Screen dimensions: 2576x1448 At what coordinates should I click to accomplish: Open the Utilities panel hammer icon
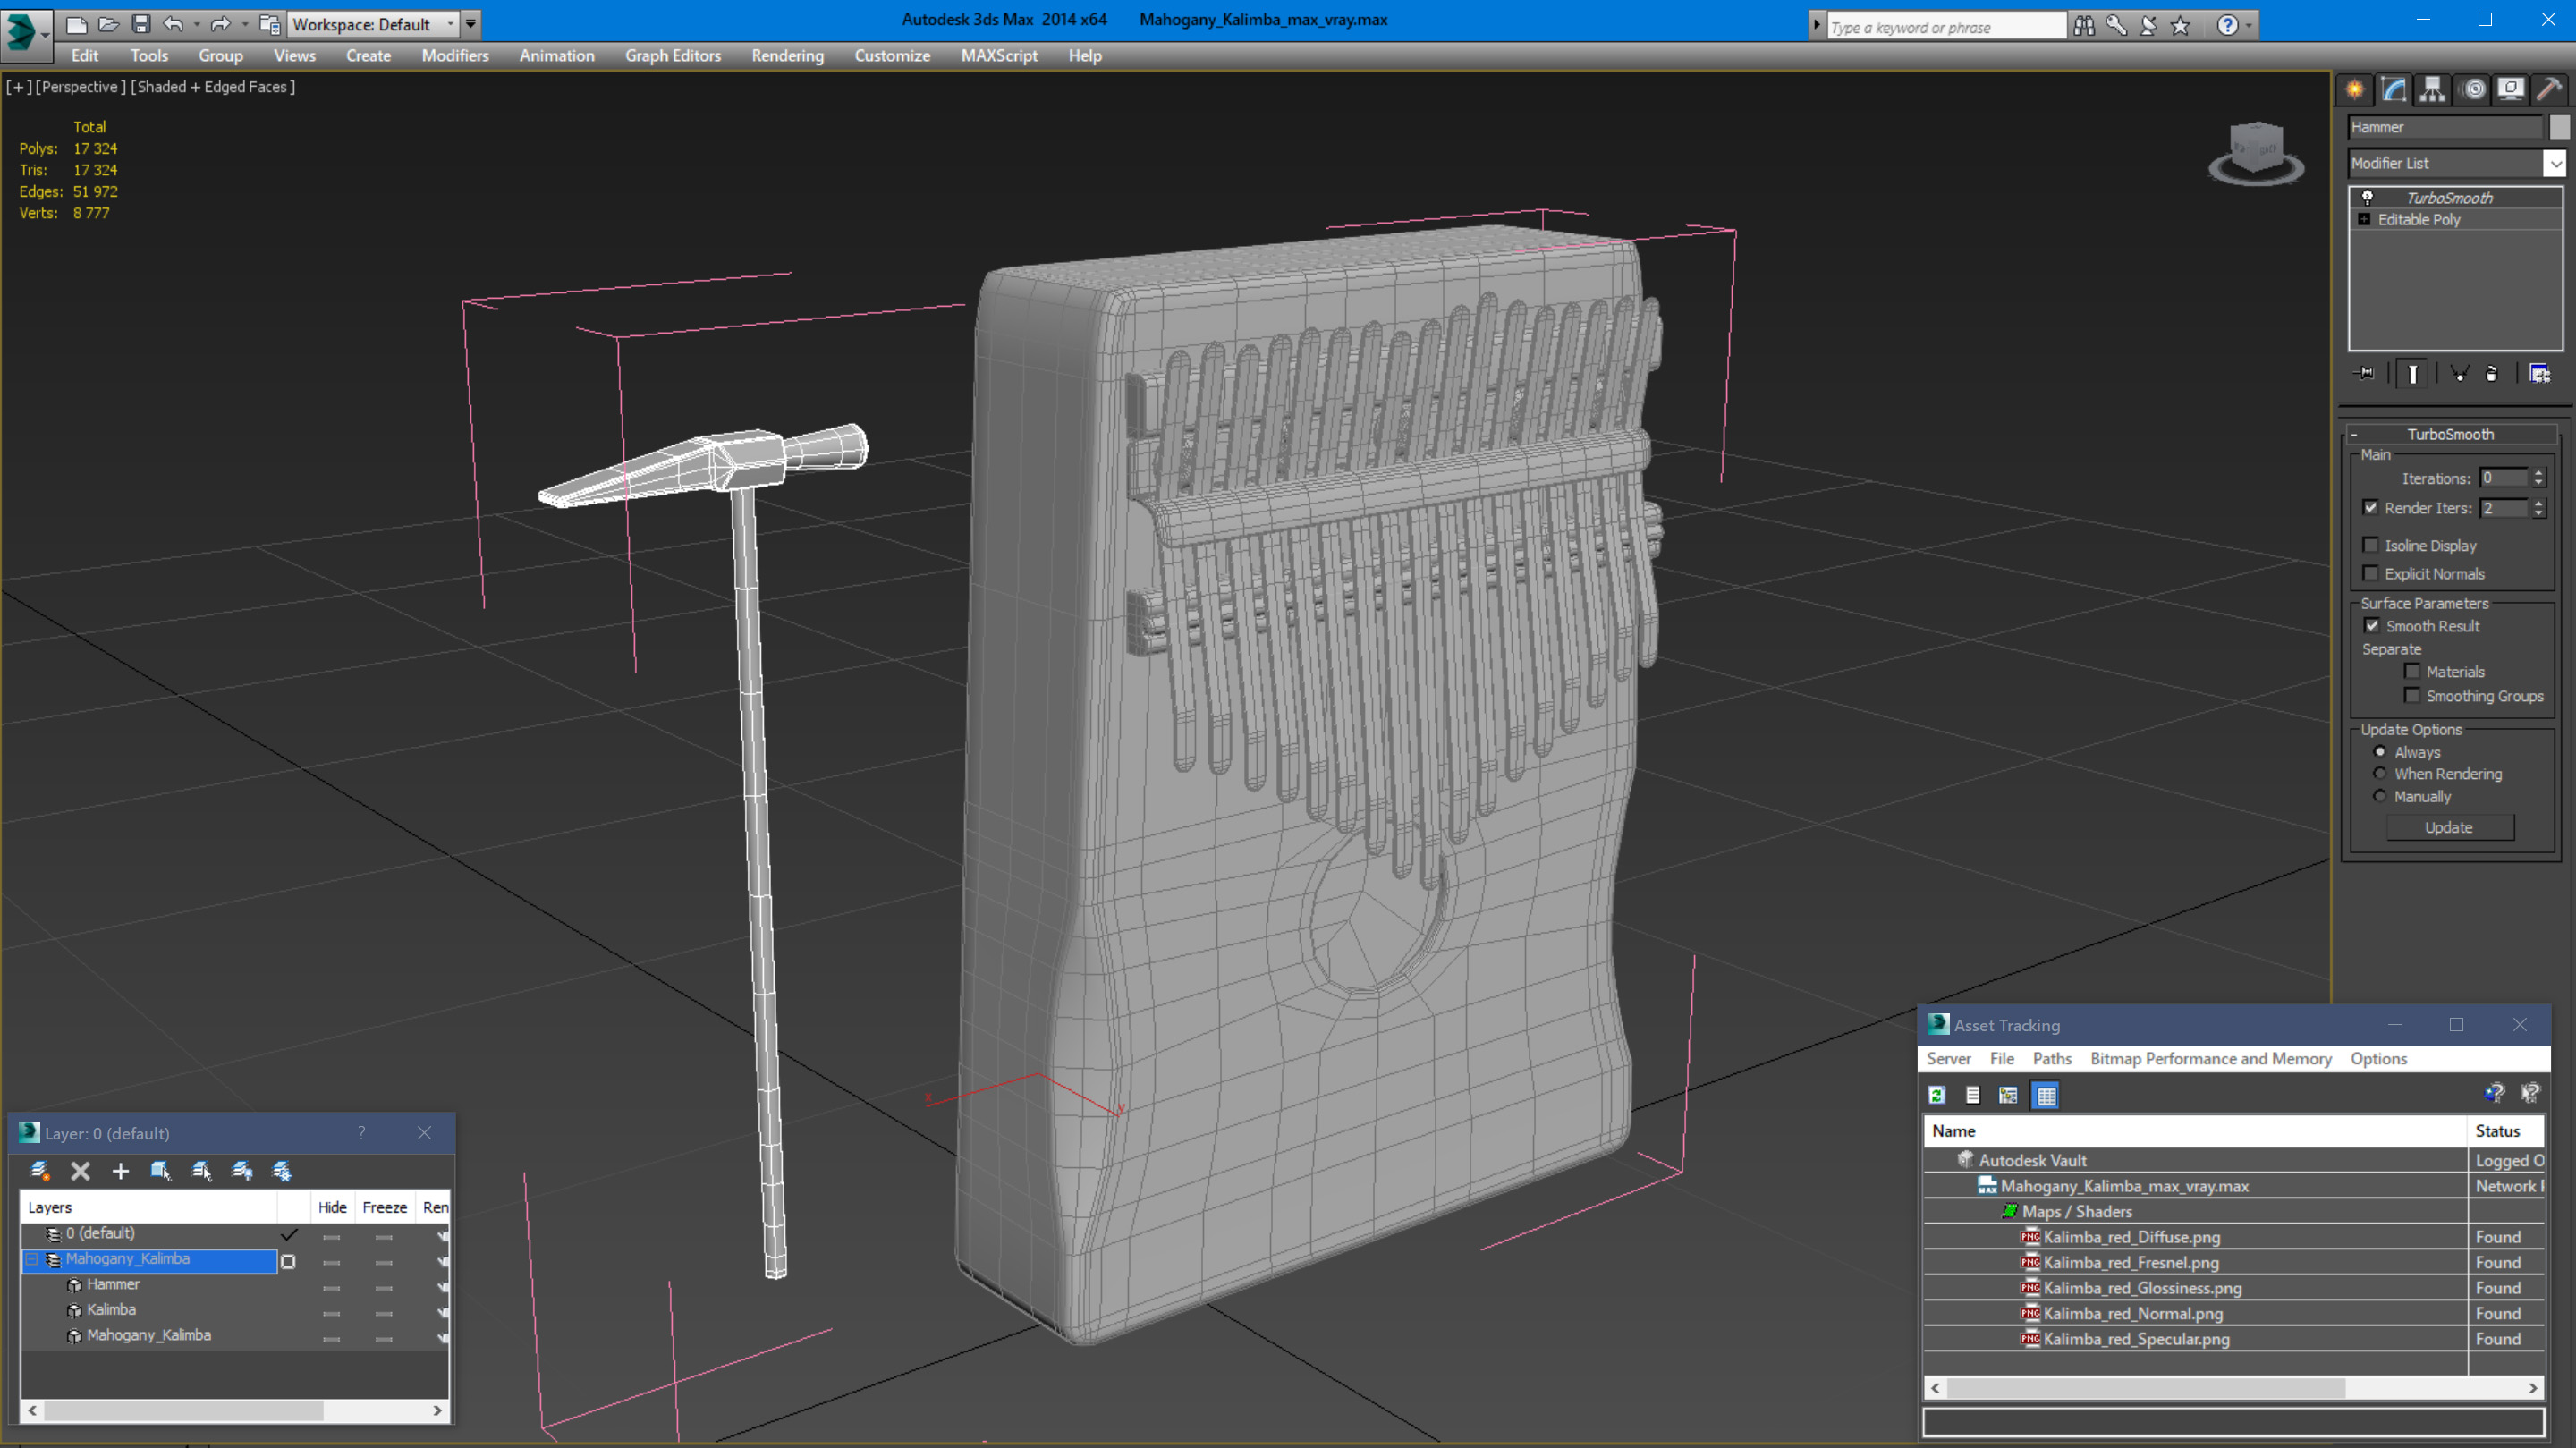[x=2549, y=90]
